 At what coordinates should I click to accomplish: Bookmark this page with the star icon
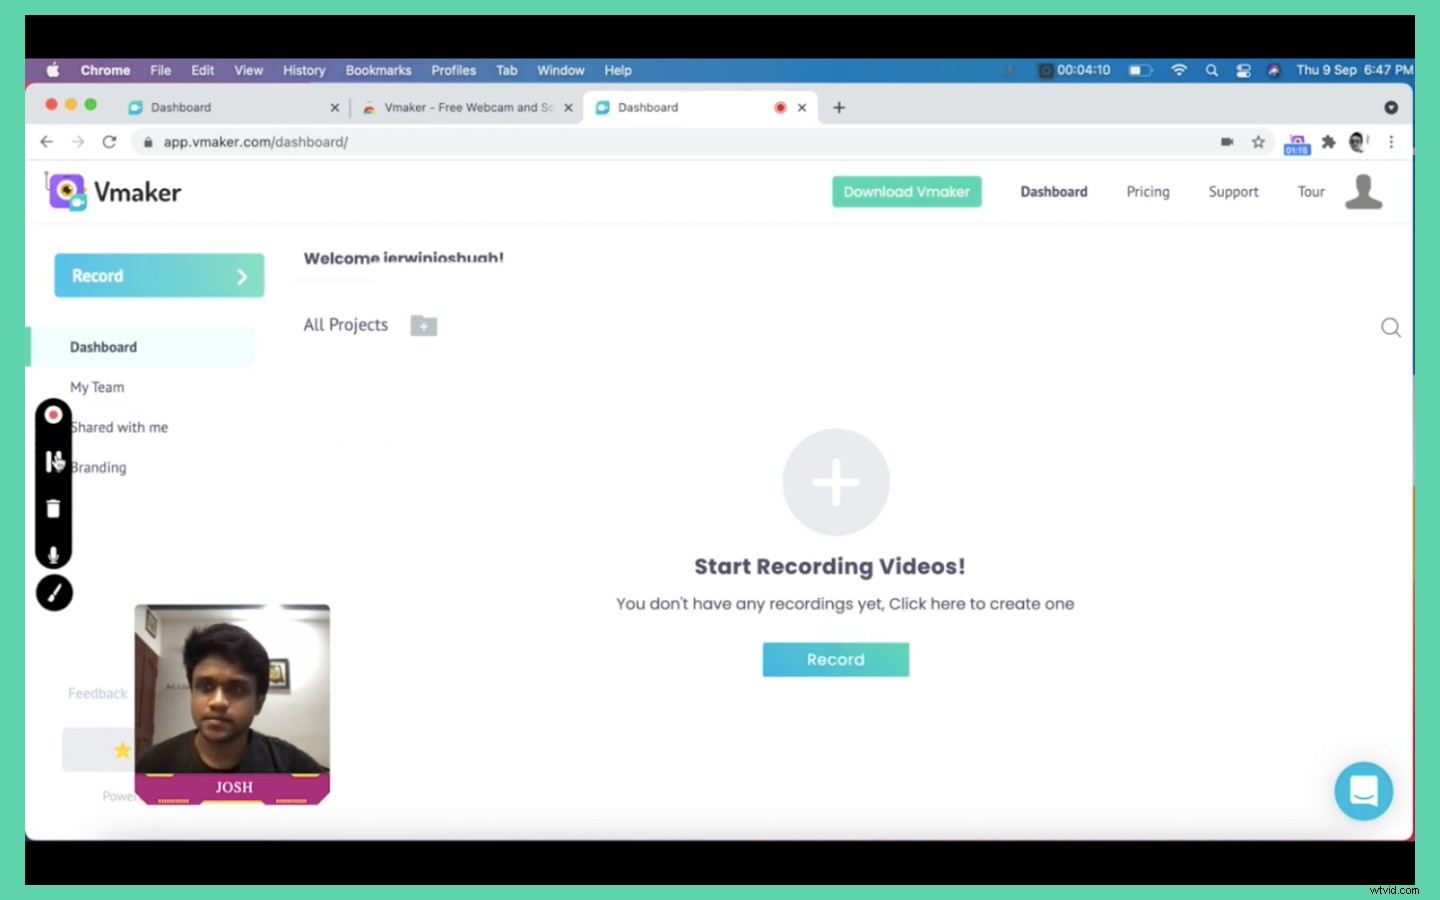(1259, 142)
